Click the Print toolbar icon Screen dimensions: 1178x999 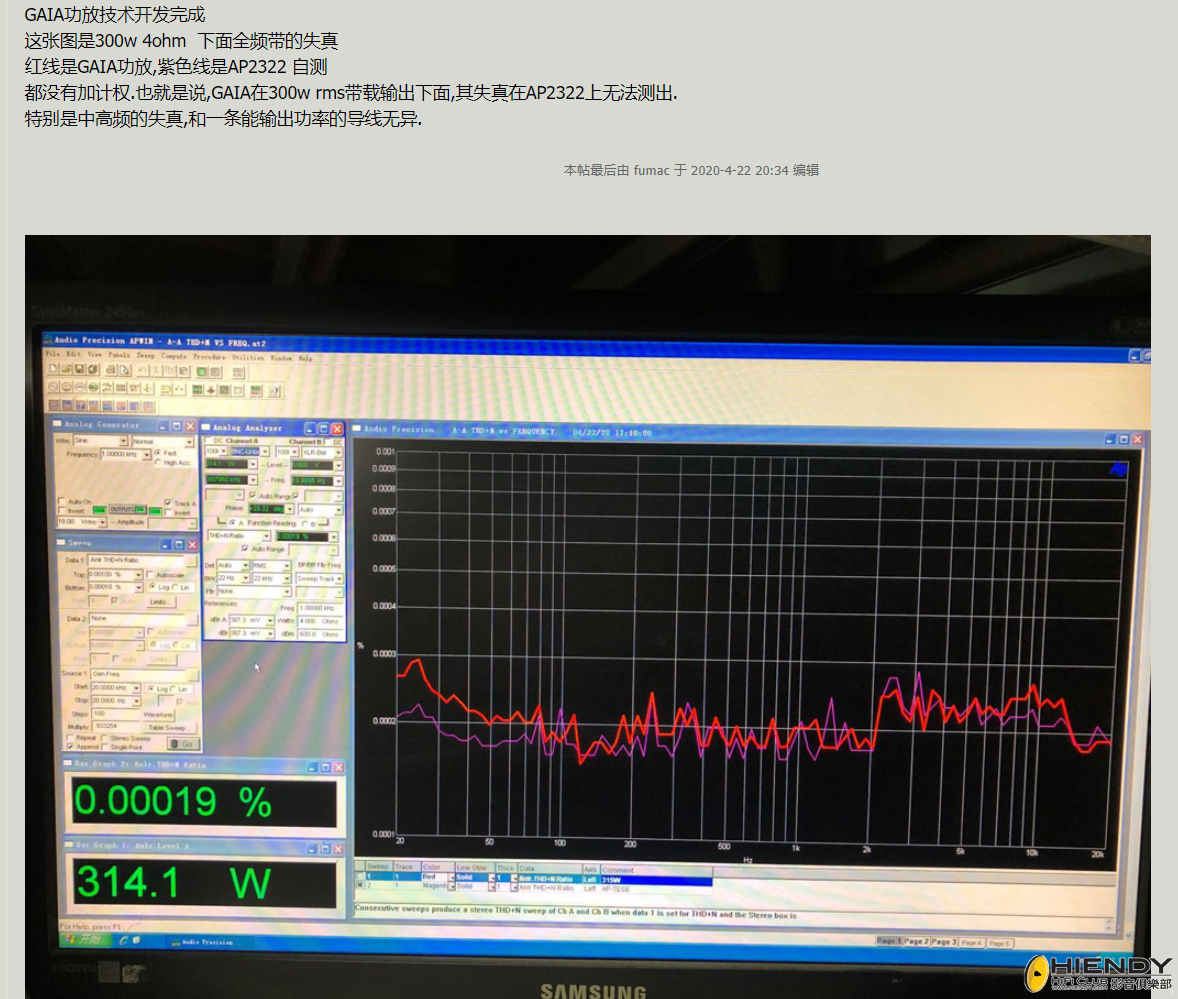pyautogui.click(x=110, y=370)
